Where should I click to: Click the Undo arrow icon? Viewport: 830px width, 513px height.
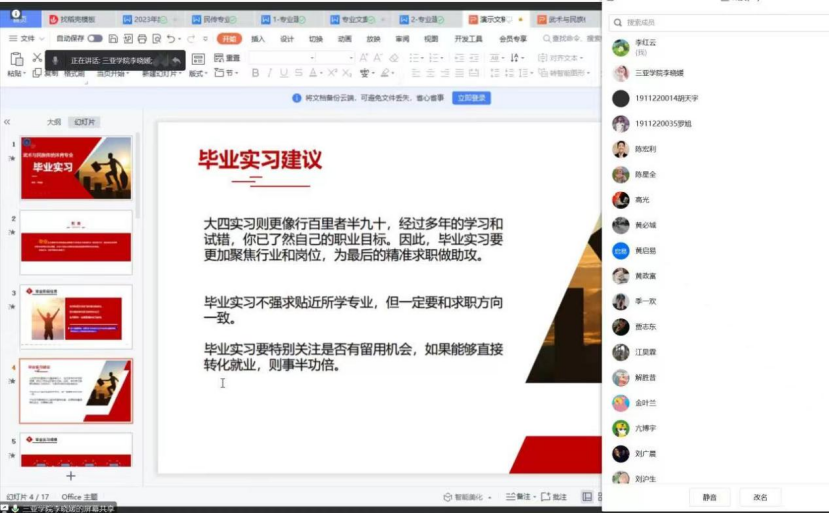(171, 39)
